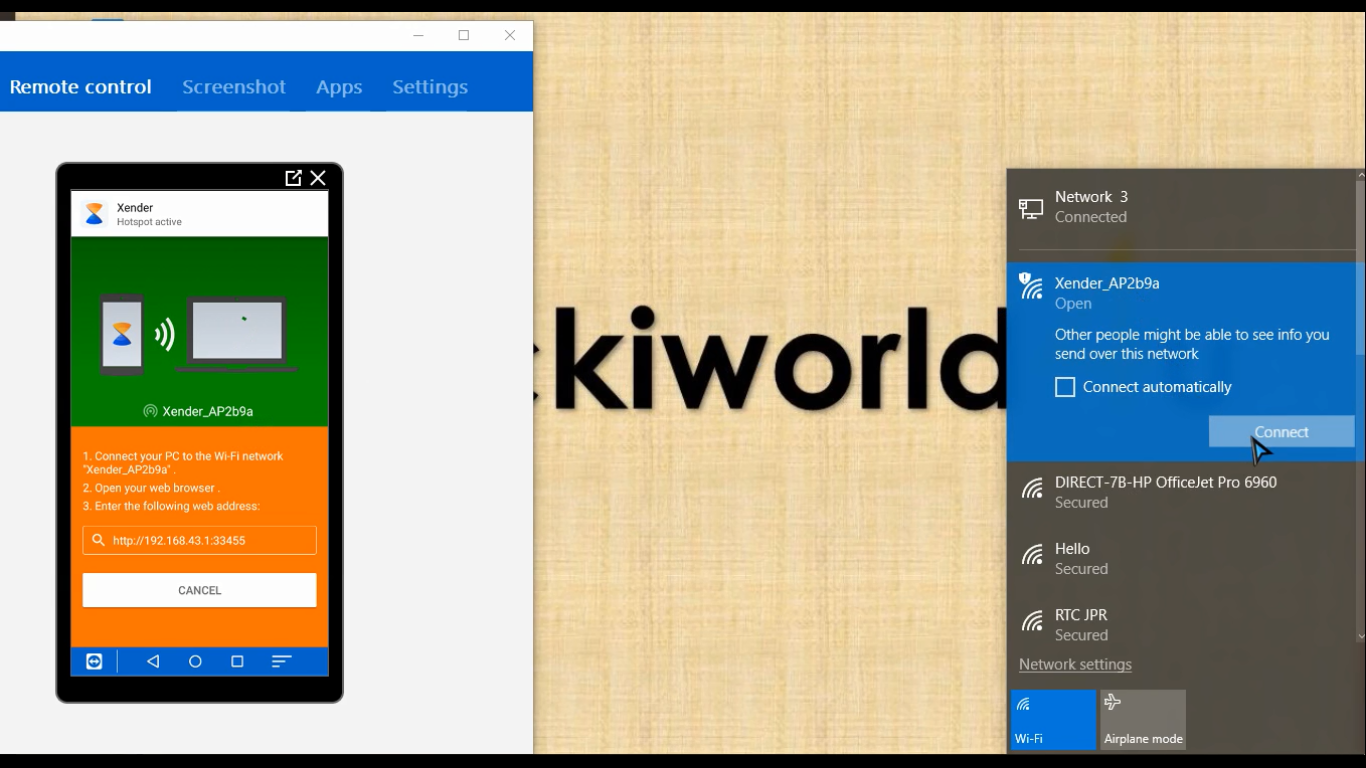The width and height of the screenshot is (1366, 768).
Task: Tap the Android back triangle button
Action: (153, 661)
